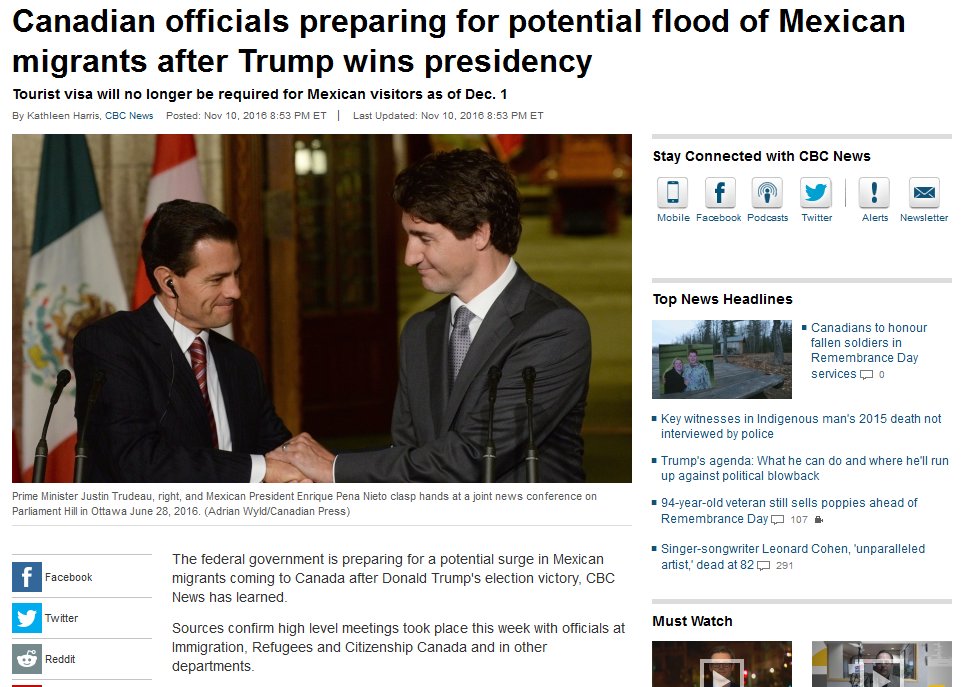Play the first Must Watch video

(722, 664)
